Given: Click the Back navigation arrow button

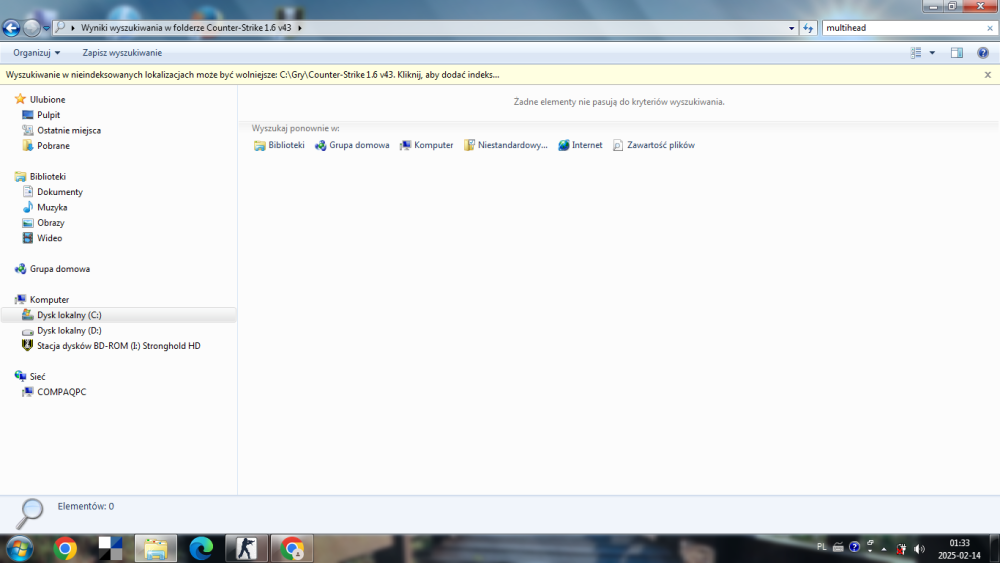Looking at the screenshot, I should click(12, 28).
